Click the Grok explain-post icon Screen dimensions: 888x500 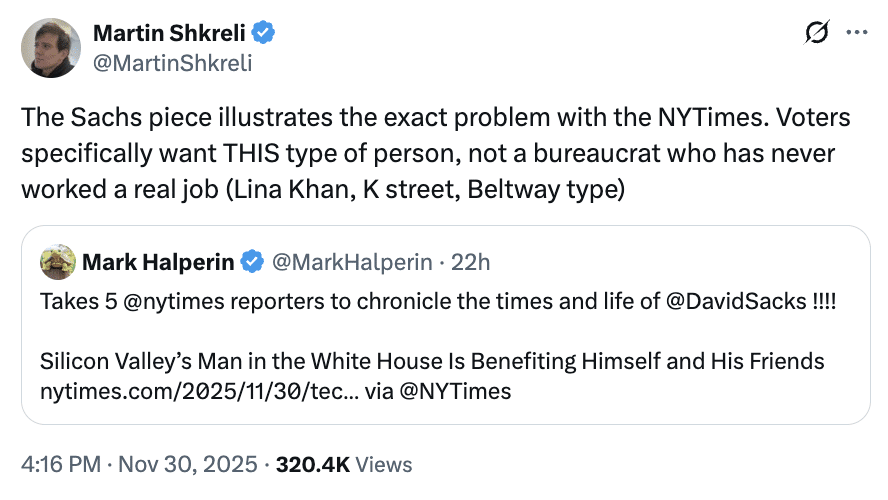816,33
